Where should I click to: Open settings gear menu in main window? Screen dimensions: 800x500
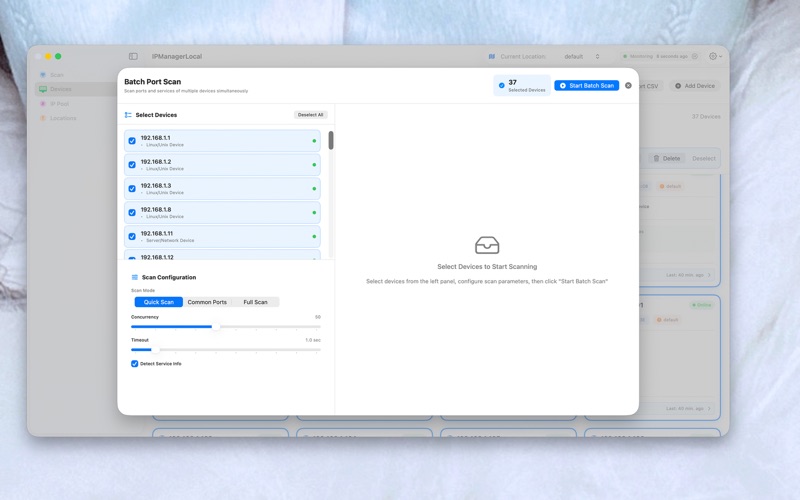point(715,56)
